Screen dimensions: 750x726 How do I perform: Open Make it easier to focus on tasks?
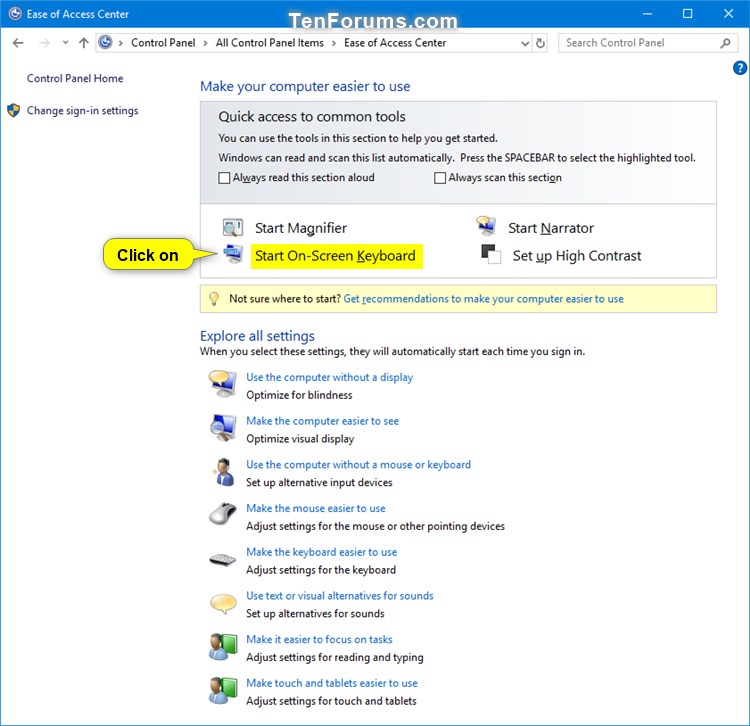[x=319, y=639]
